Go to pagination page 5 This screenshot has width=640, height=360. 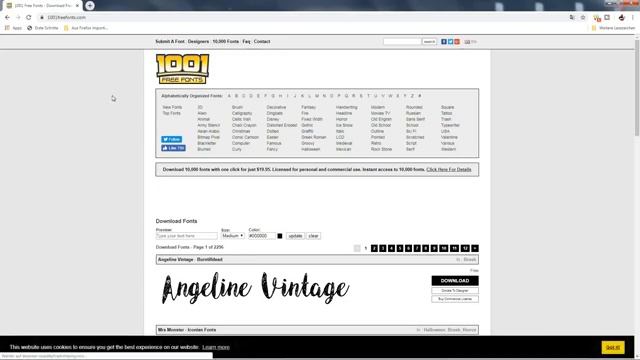coord(400,248)
